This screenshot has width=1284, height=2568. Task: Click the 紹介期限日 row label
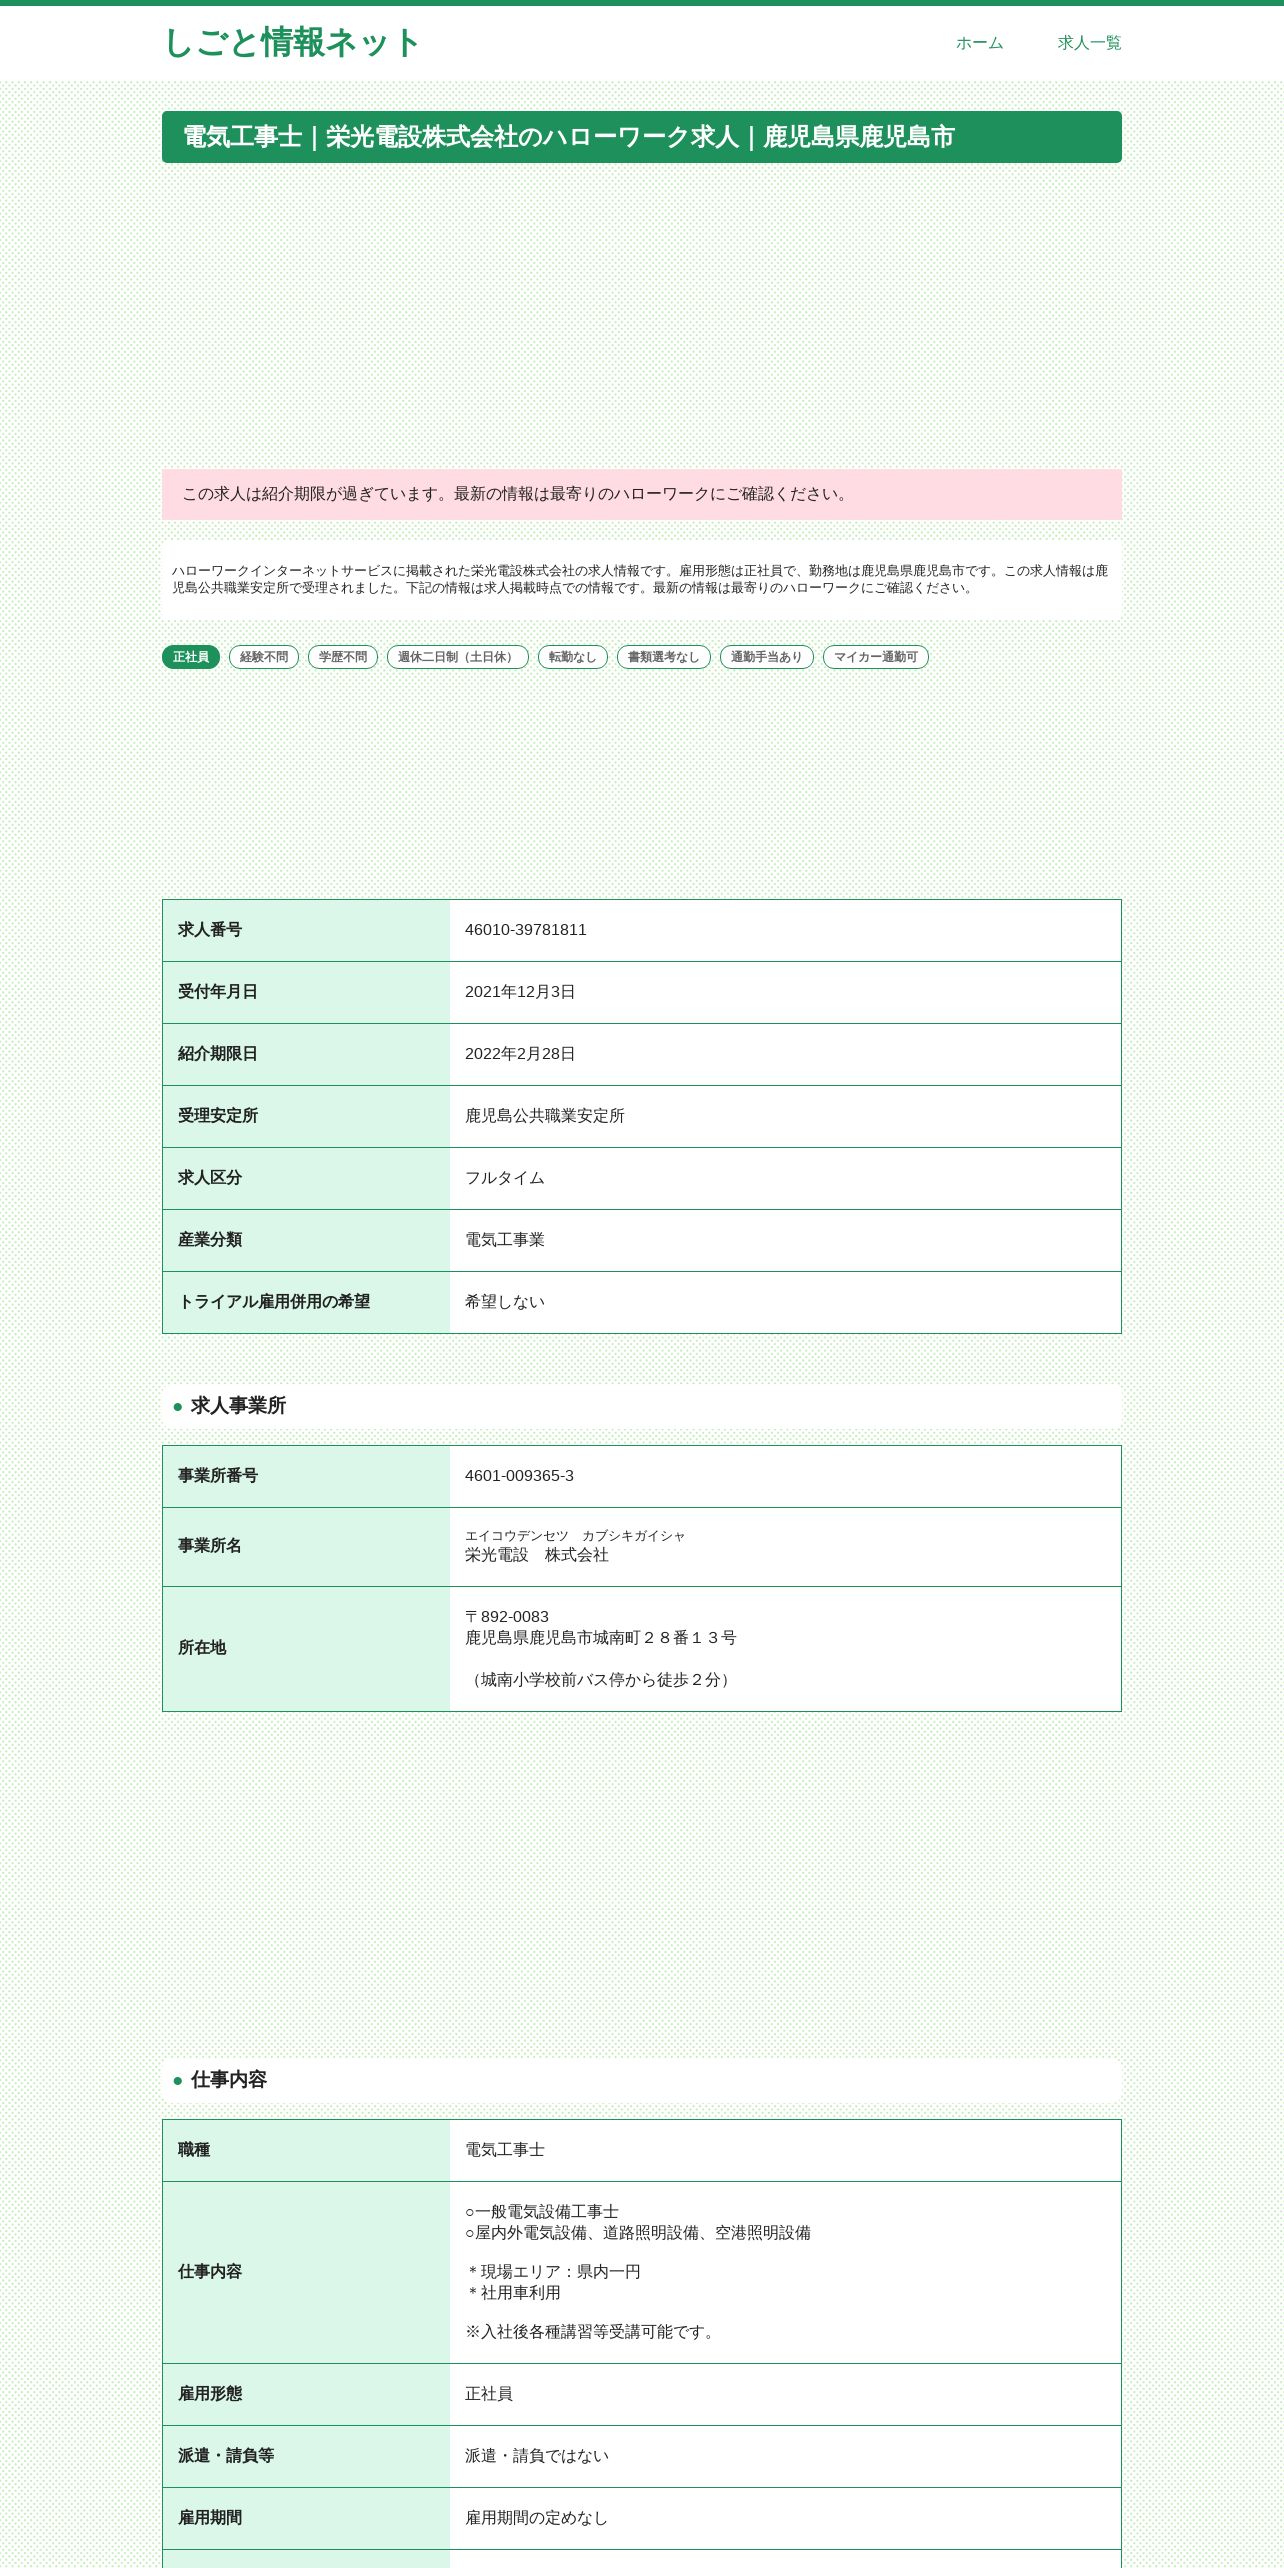218,1054
